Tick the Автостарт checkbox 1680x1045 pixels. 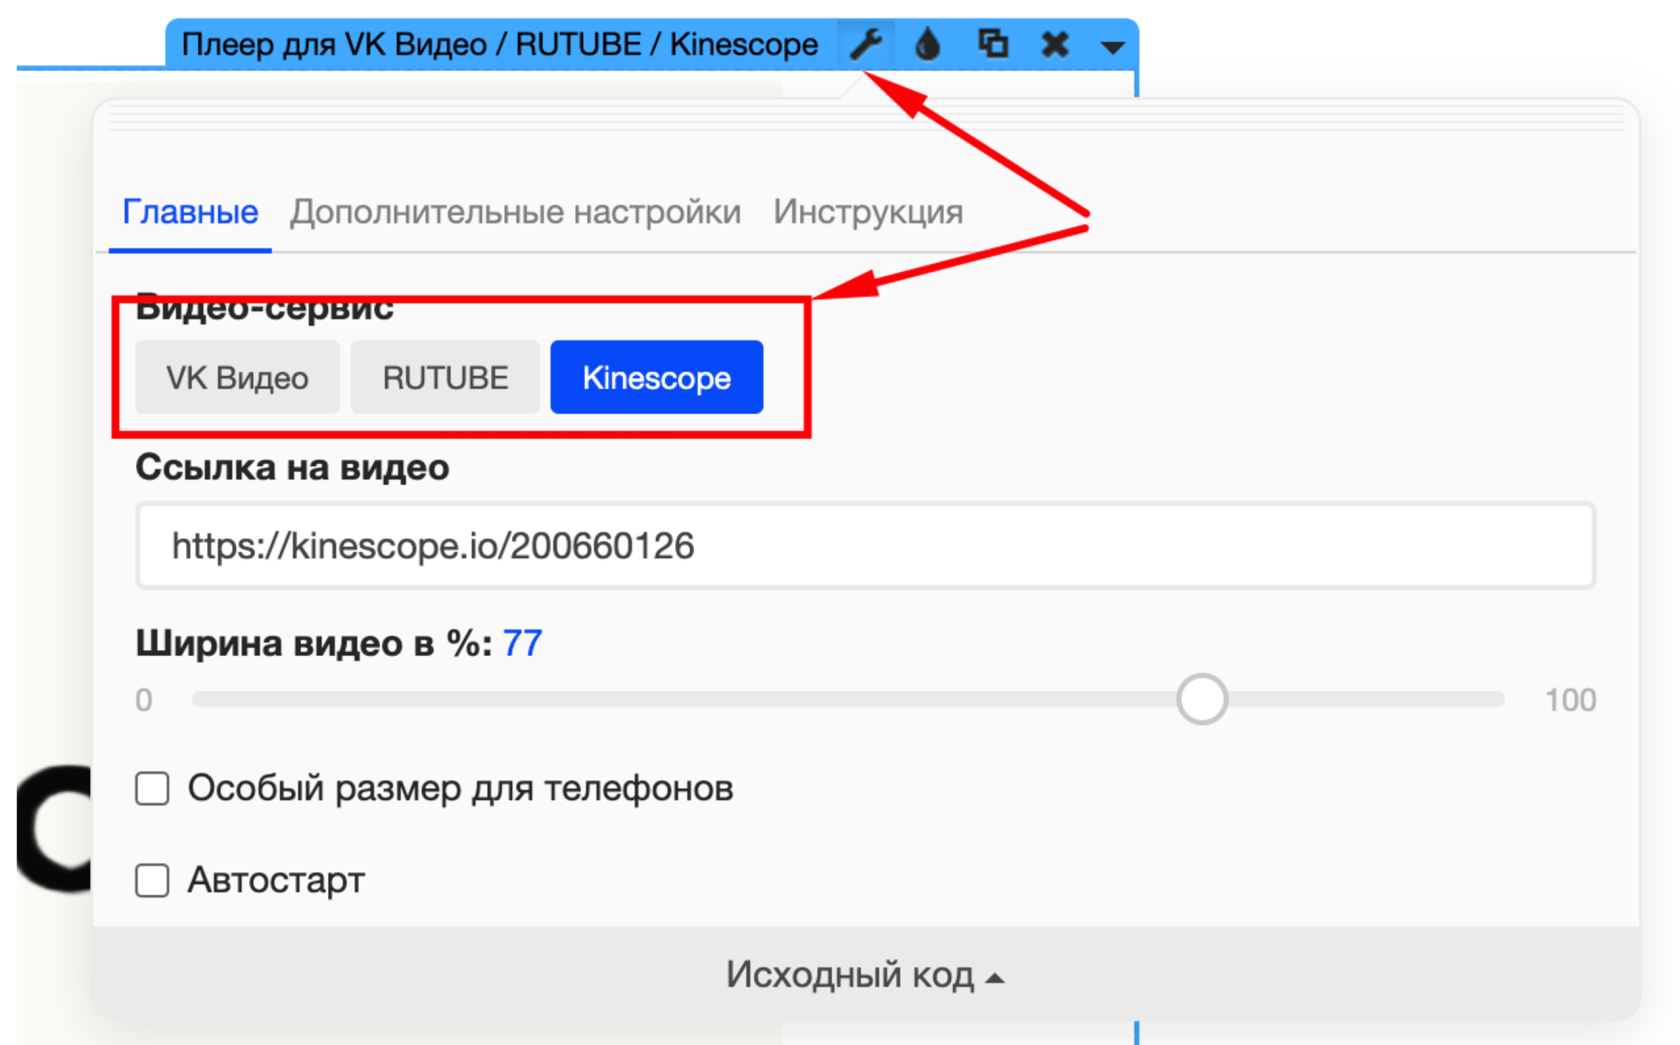tap(152, 881)
